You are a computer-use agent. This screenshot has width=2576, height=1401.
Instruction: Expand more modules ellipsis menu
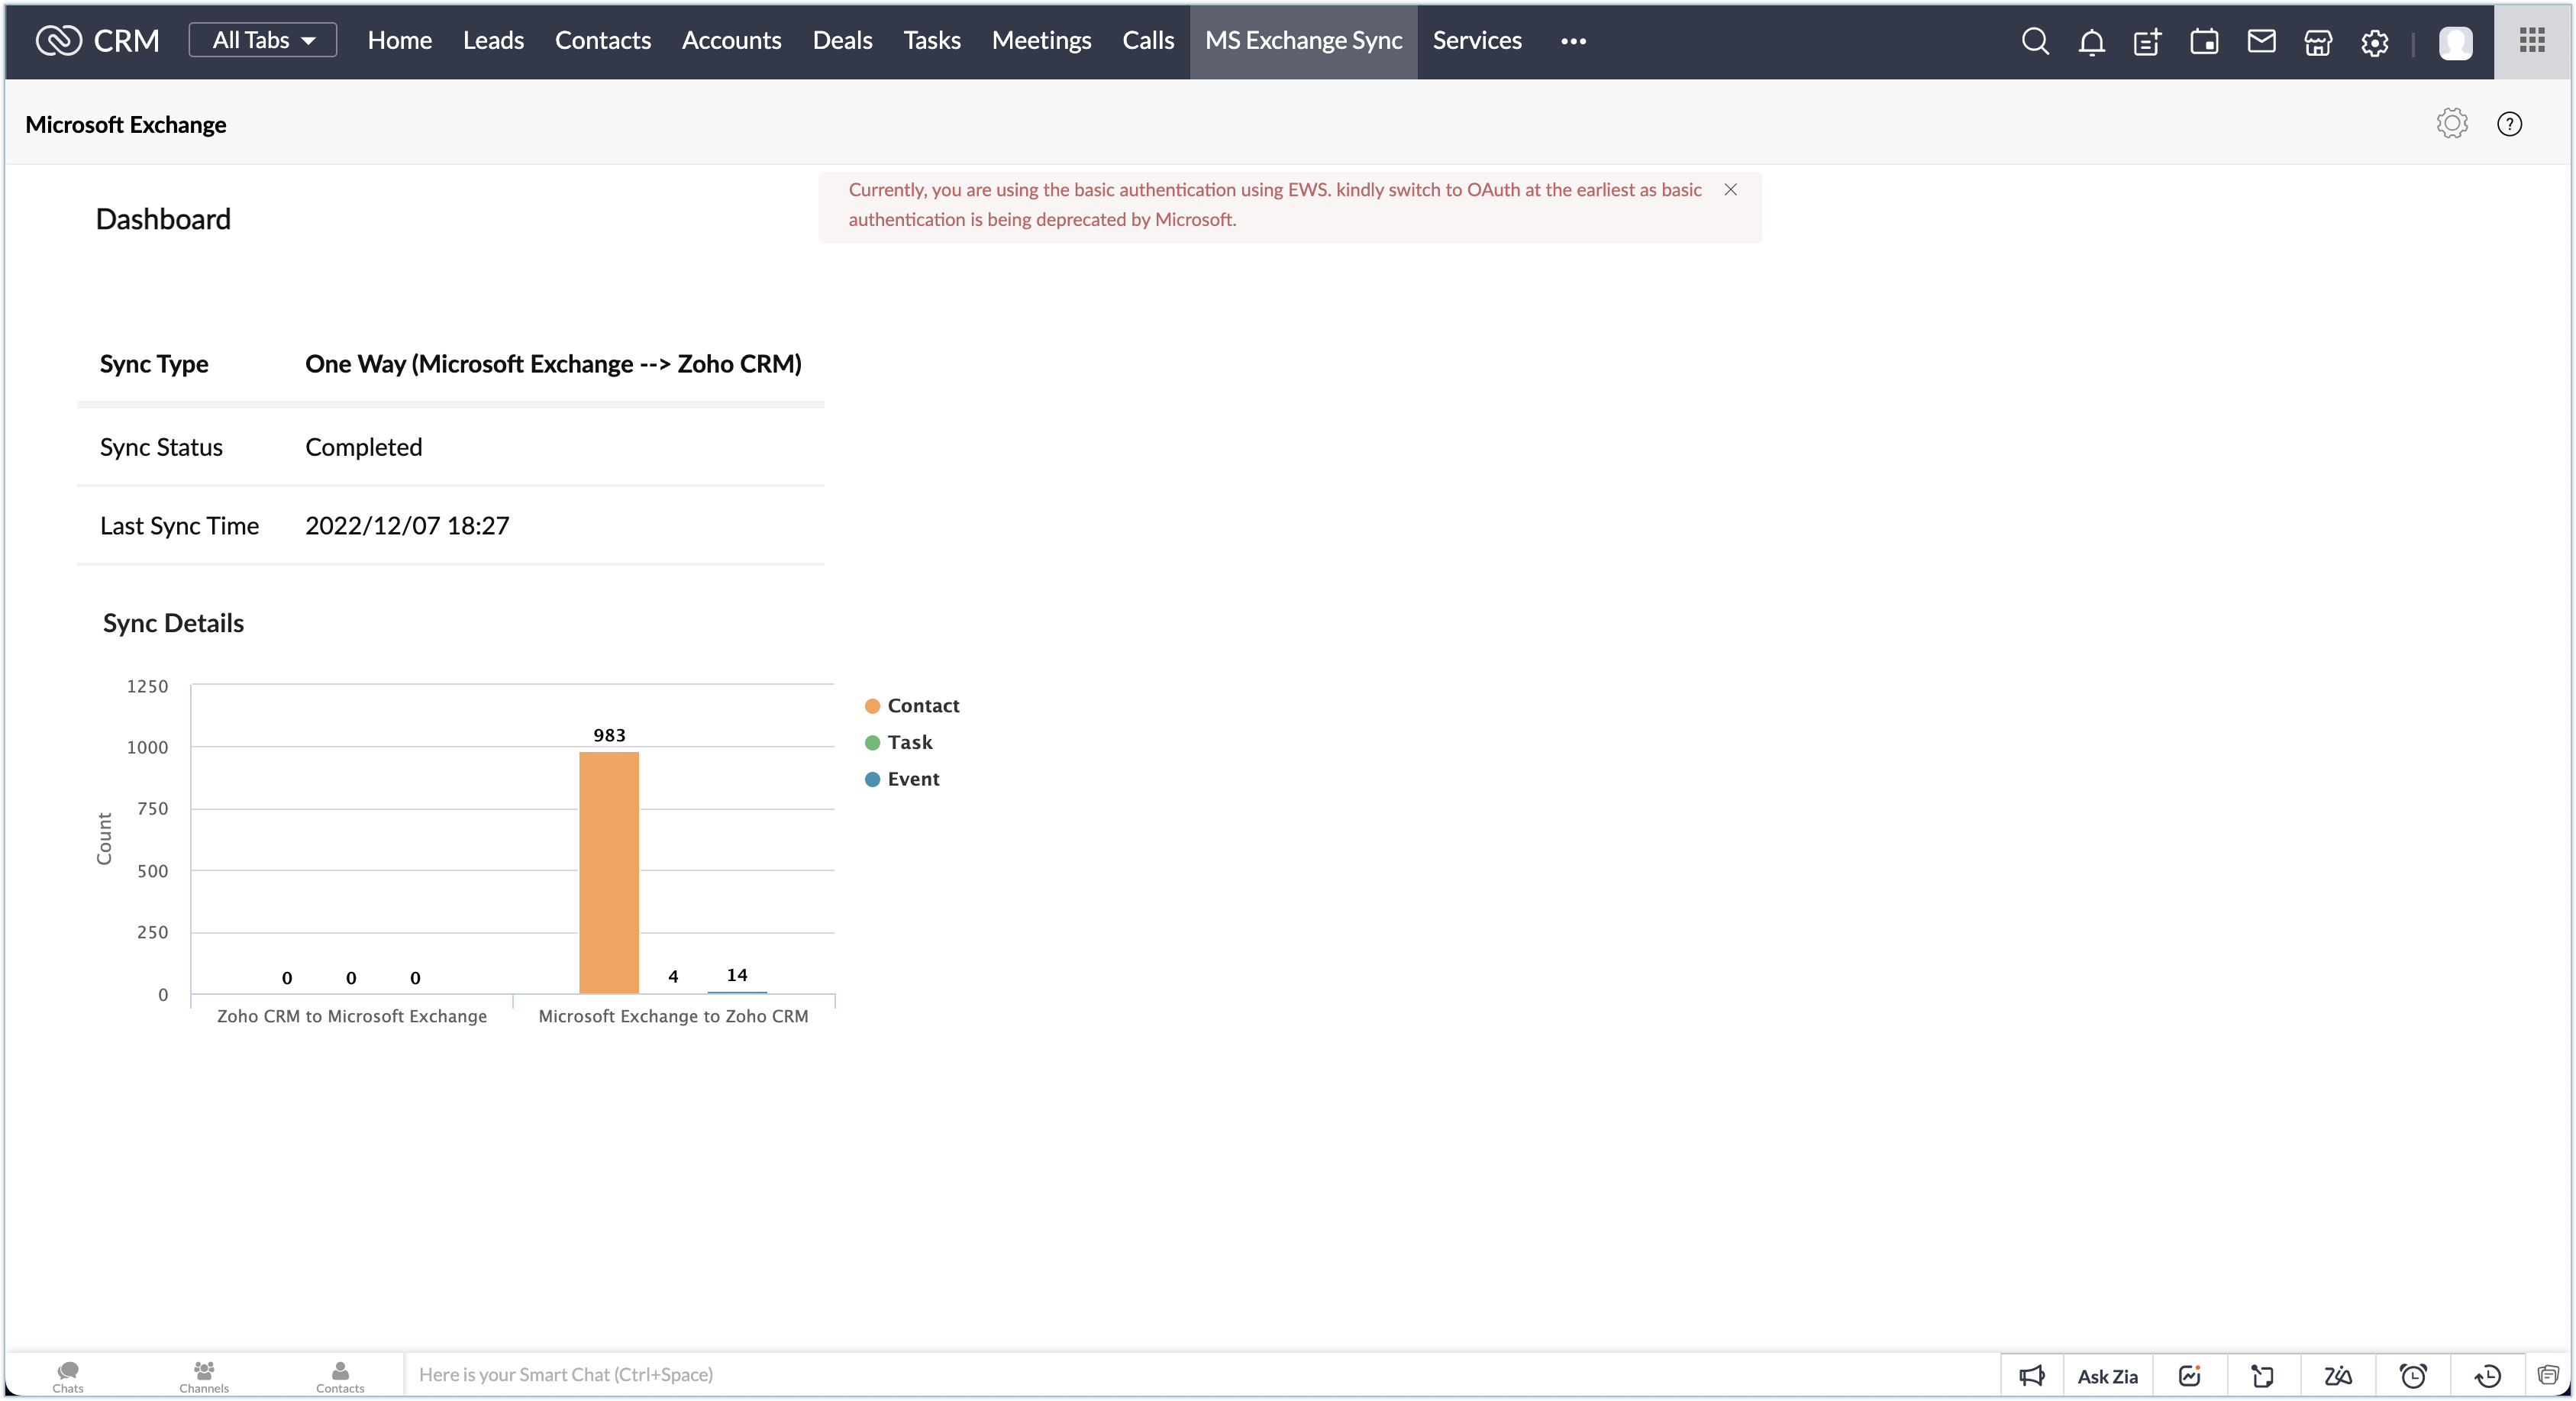coord(1573,41)
